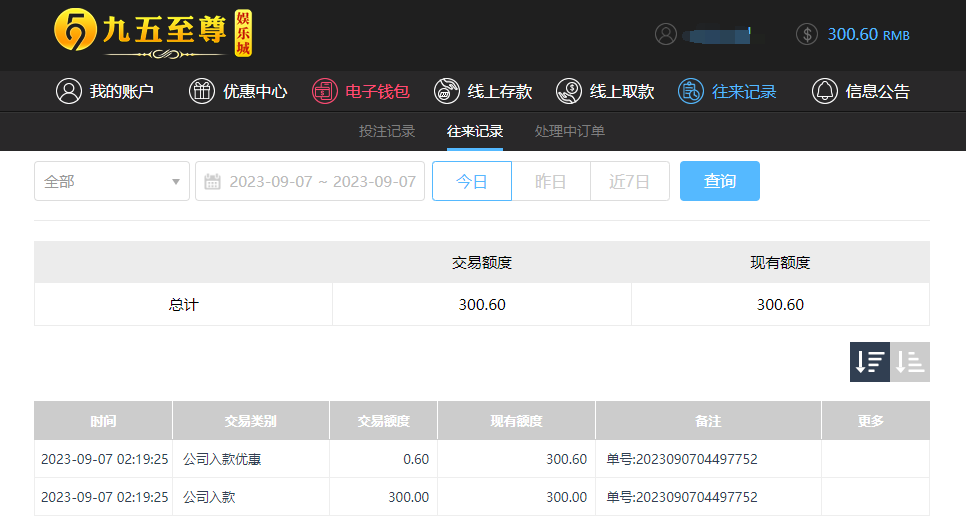Select the 往来记录 sub-tab

(x=475, y=131)
